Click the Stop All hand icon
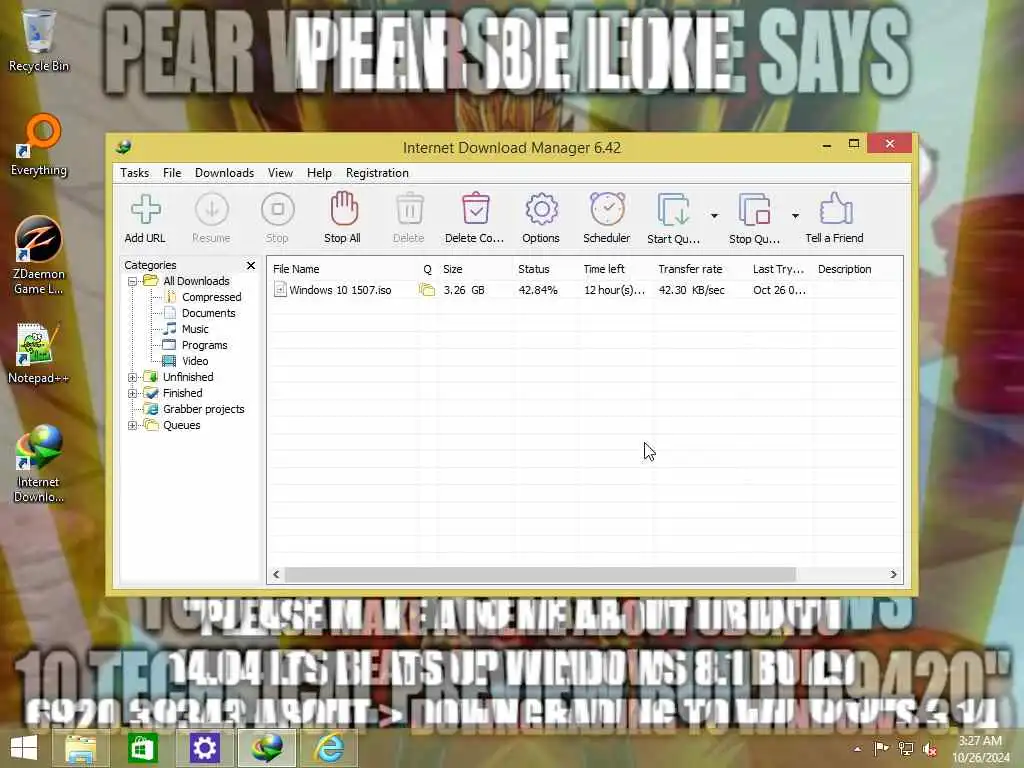The image size is (1024, 768). coord(344,209)
